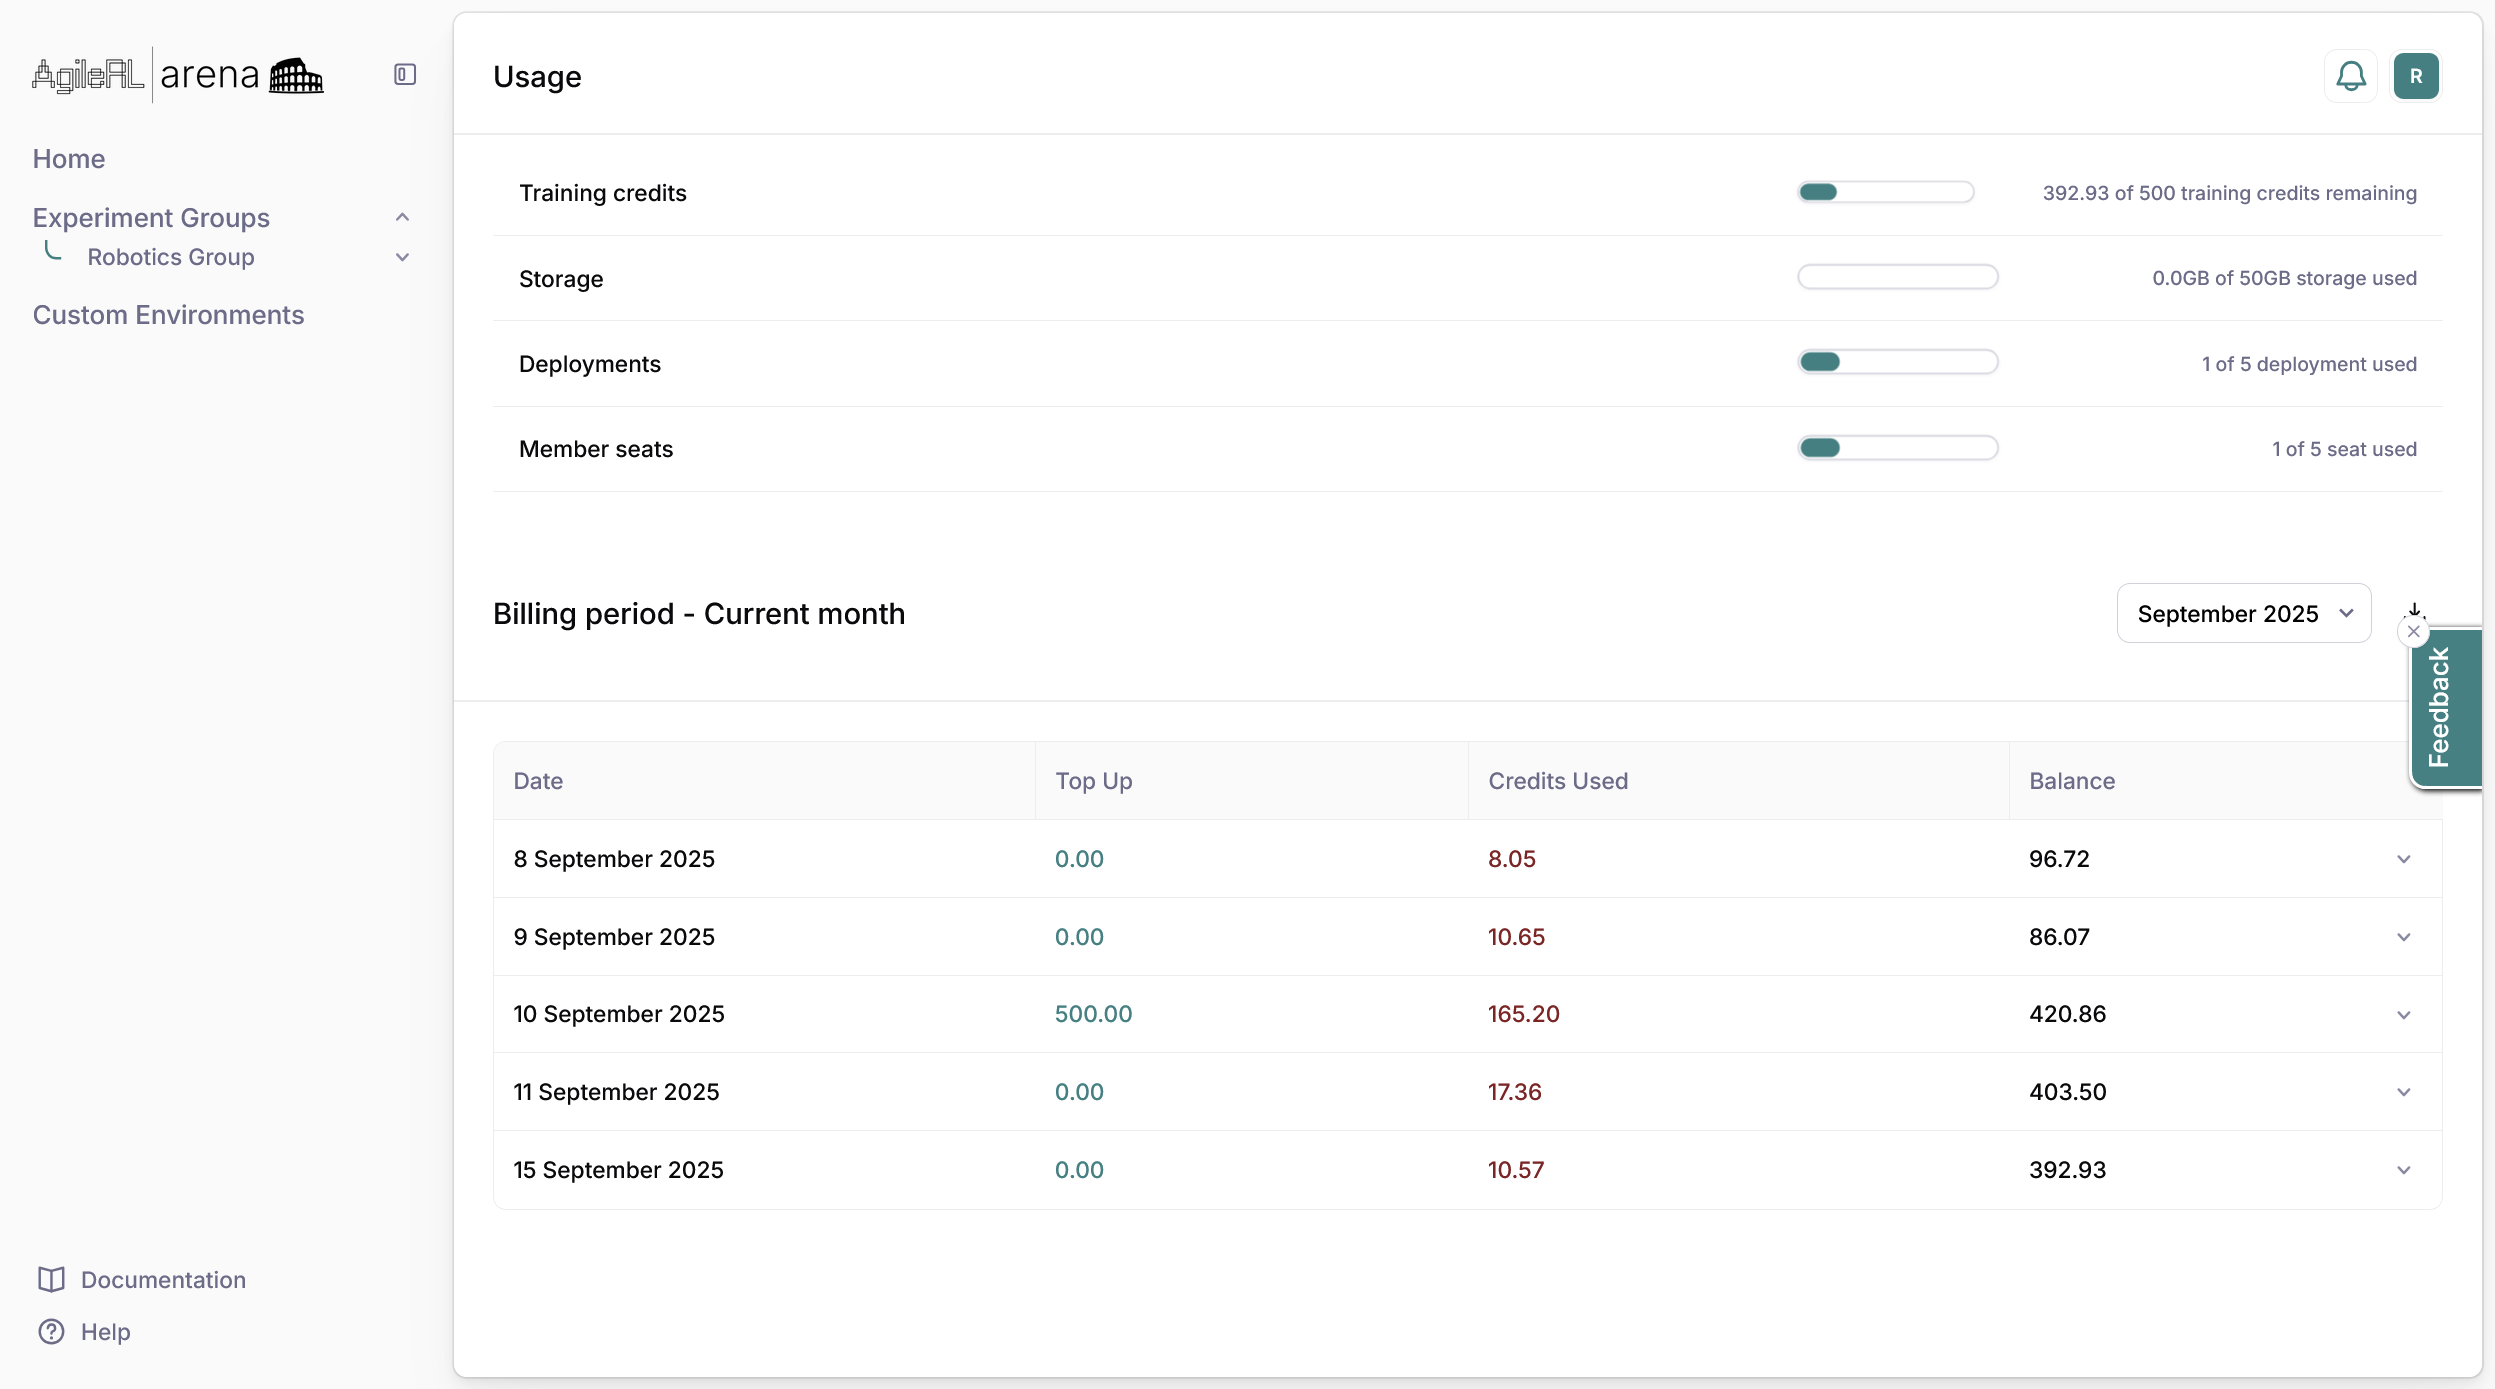
Task: Open the user avatar R menu
Action: [x=2415, y=76]
